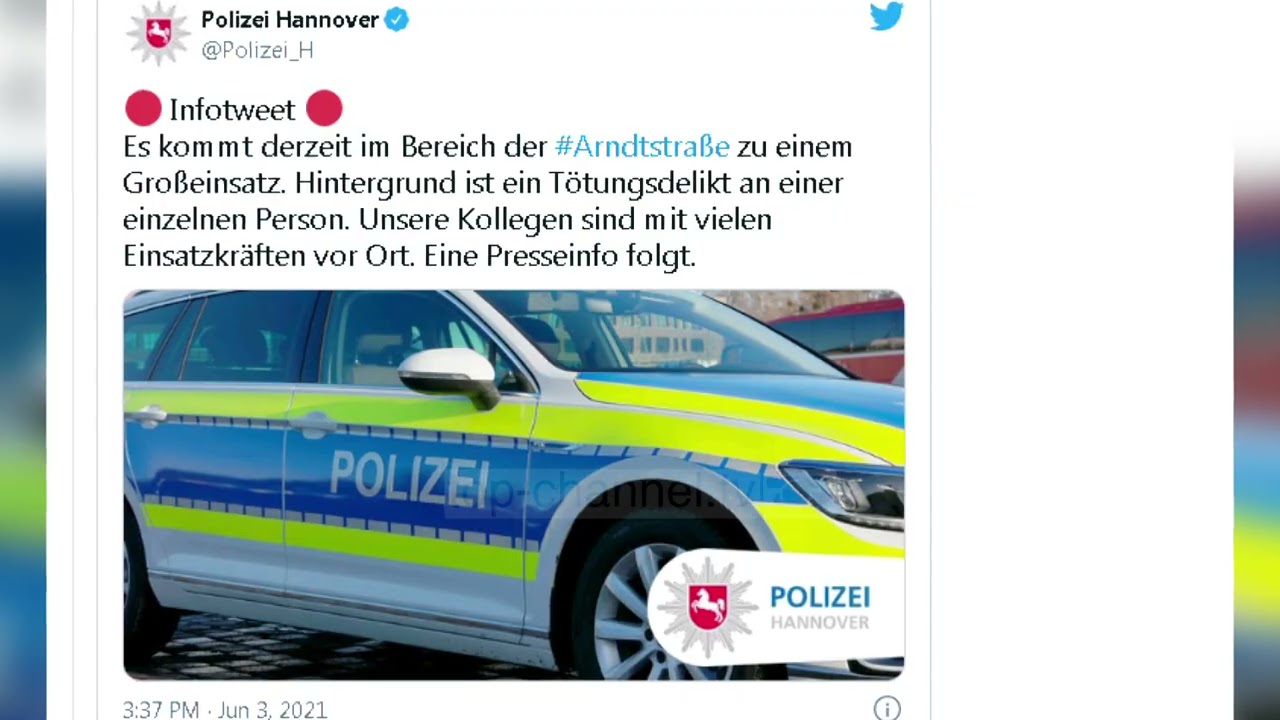Click the POLIZEI lettering on the car door

pos(409,478)
